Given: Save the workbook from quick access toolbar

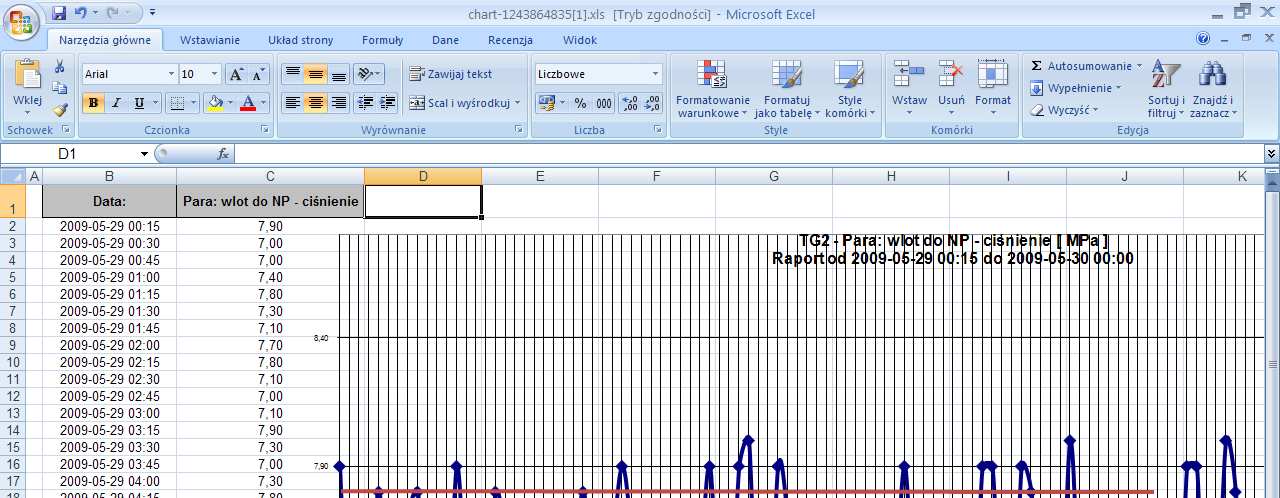Looking at the screenshot, I should tap(59, 14).
